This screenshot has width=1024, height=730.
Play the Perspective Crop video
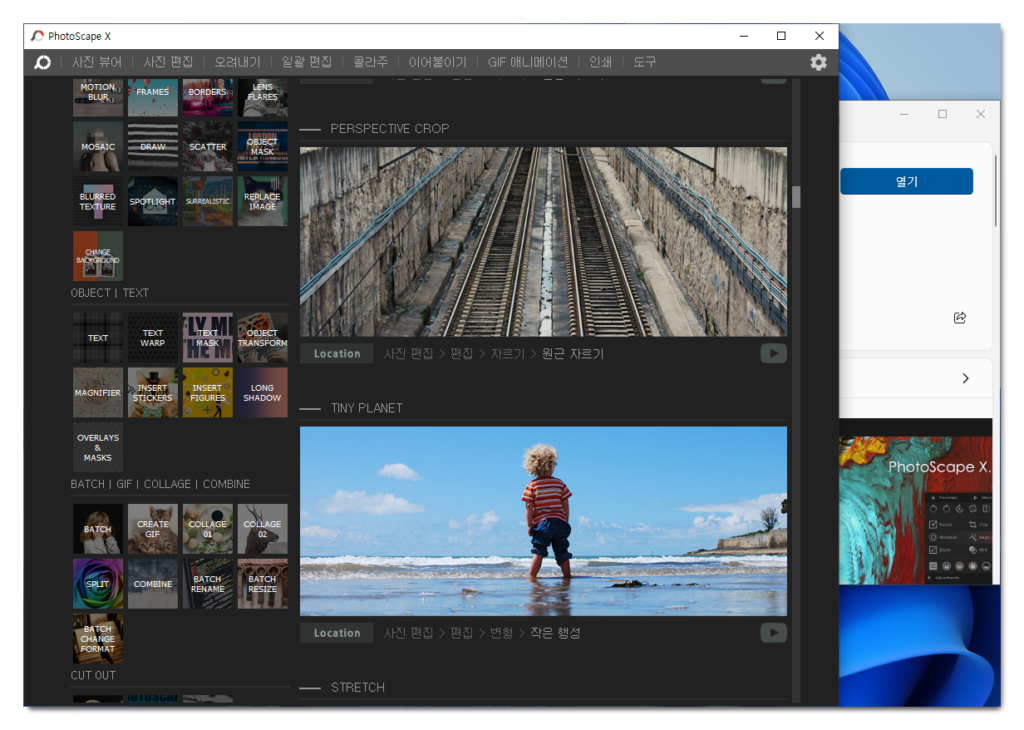(773, 353)
